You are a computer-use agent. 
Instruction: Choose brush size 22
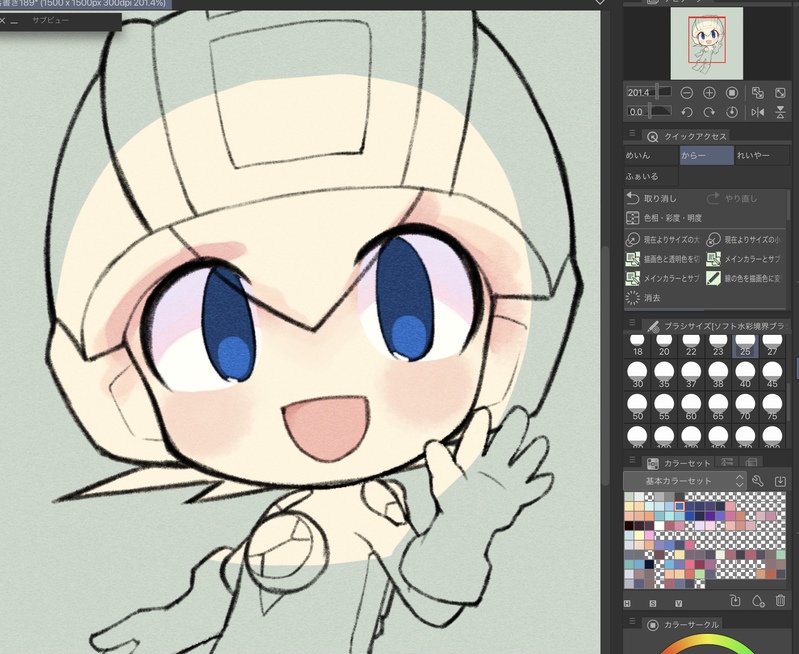coord(691,345)
